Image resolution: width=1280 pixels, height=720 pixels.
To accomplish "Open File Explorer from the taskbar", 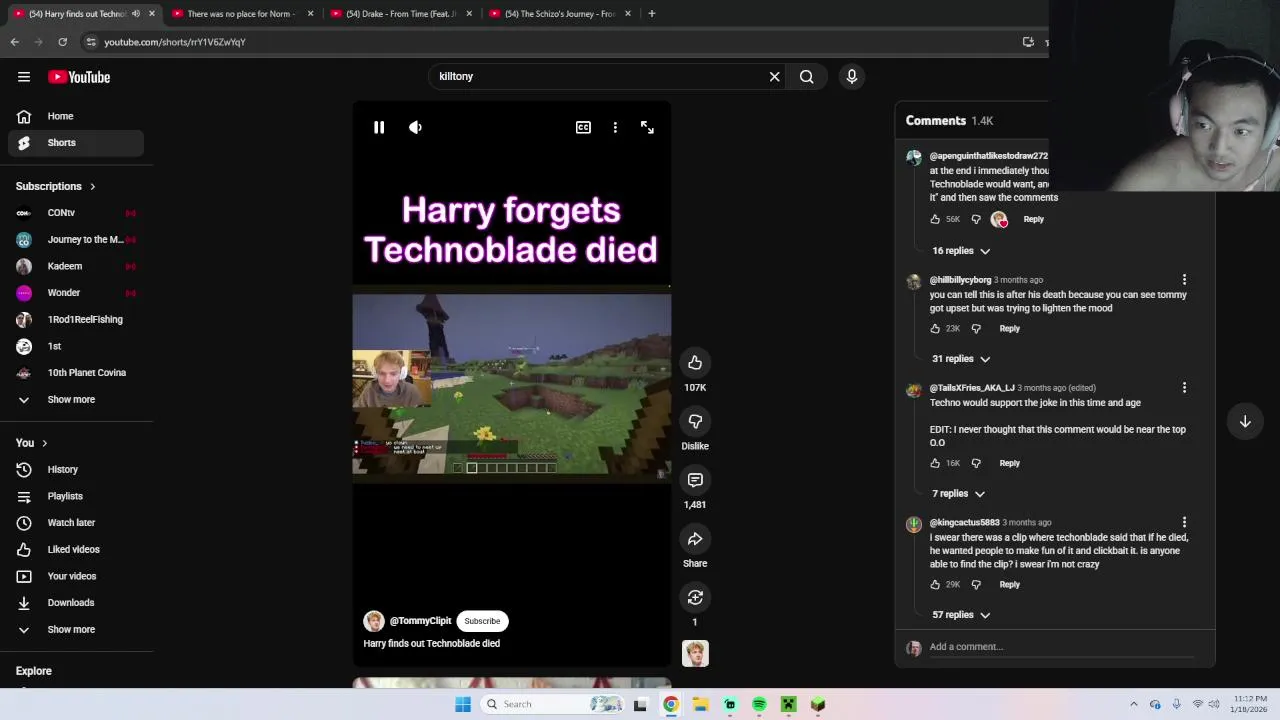I will (x=700, y=705).
